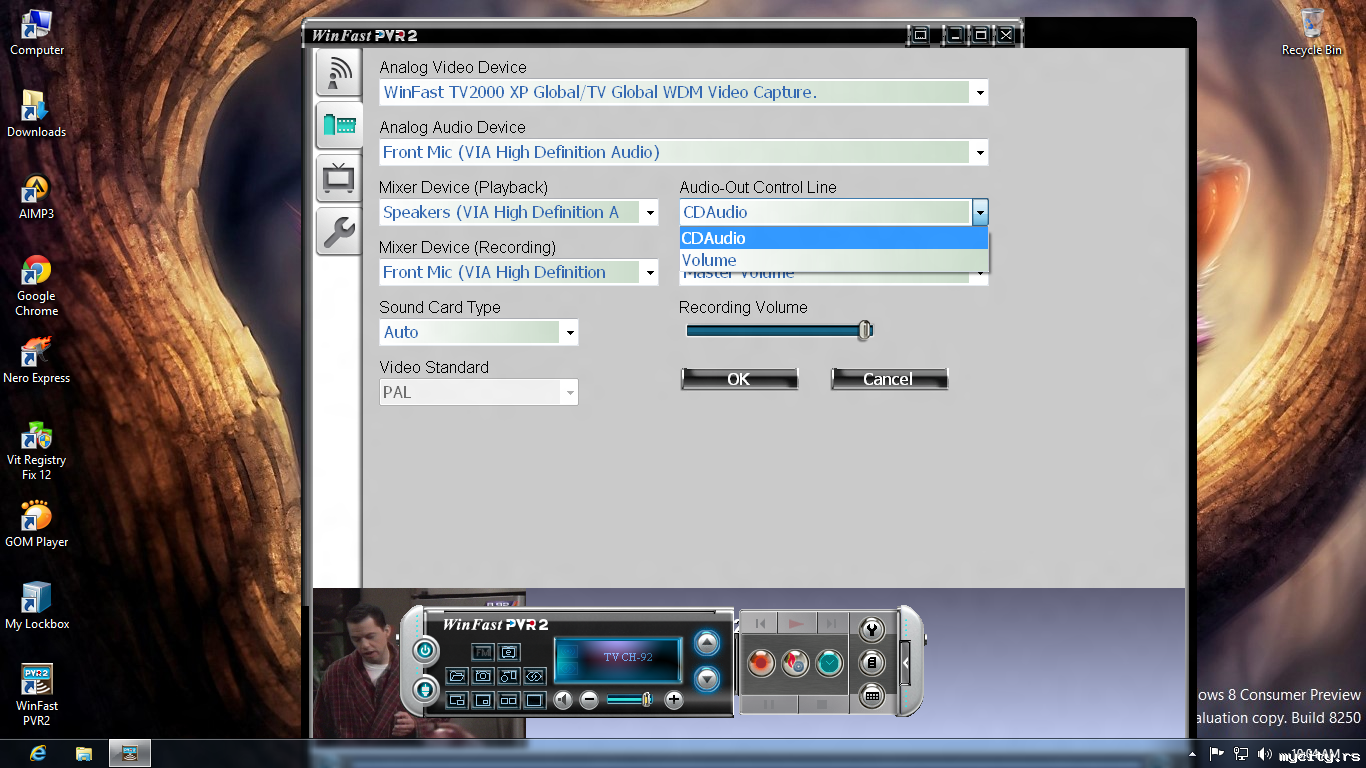Switch to the capture device settings tab

click(x=339, y=125)
